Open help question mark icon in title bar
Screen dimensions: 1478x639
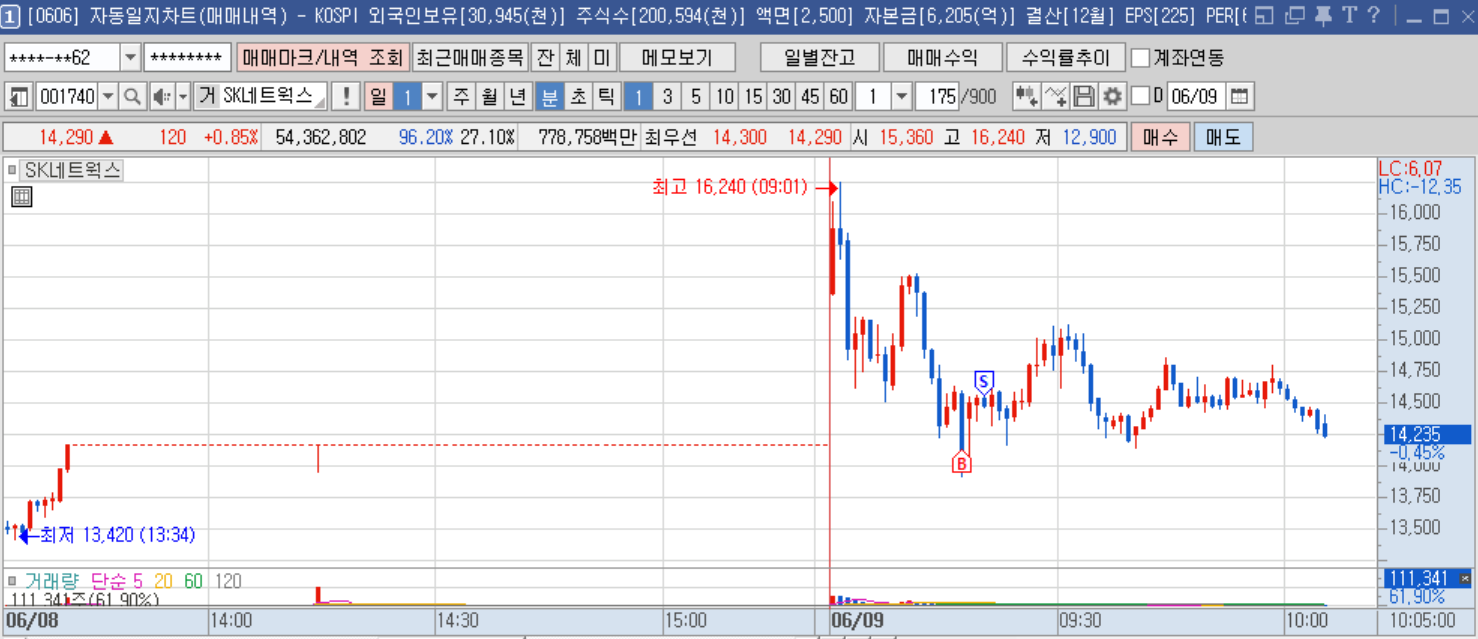[x=1373, y=15]
